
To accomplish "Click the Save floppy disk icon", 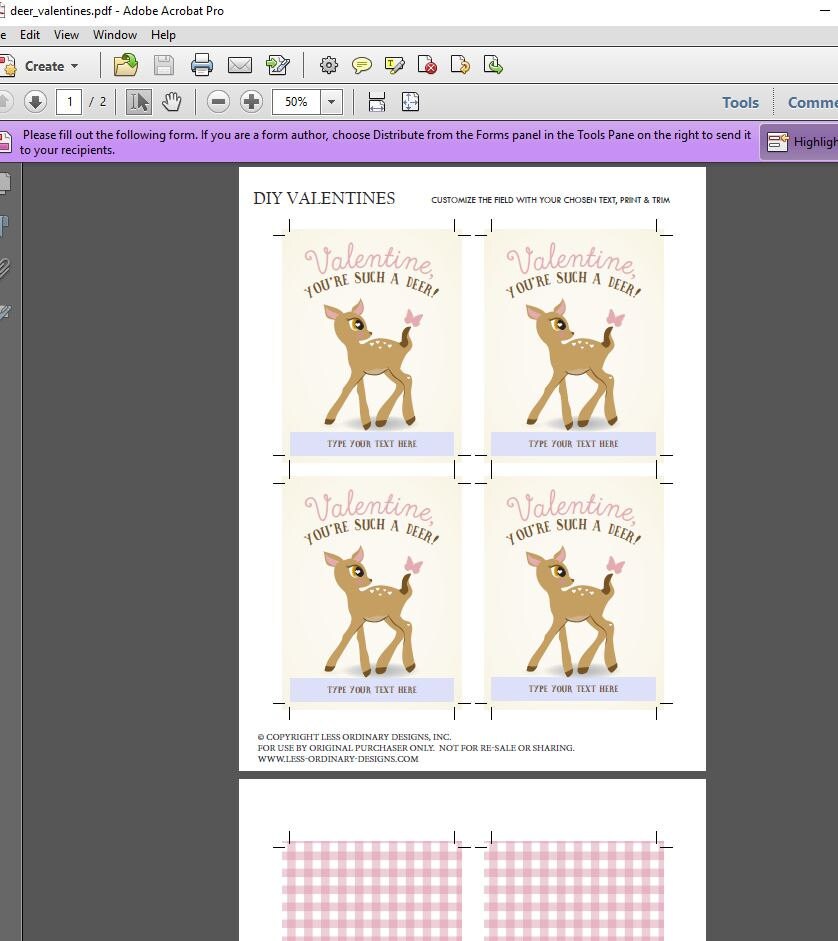I will tap(164, 65).
